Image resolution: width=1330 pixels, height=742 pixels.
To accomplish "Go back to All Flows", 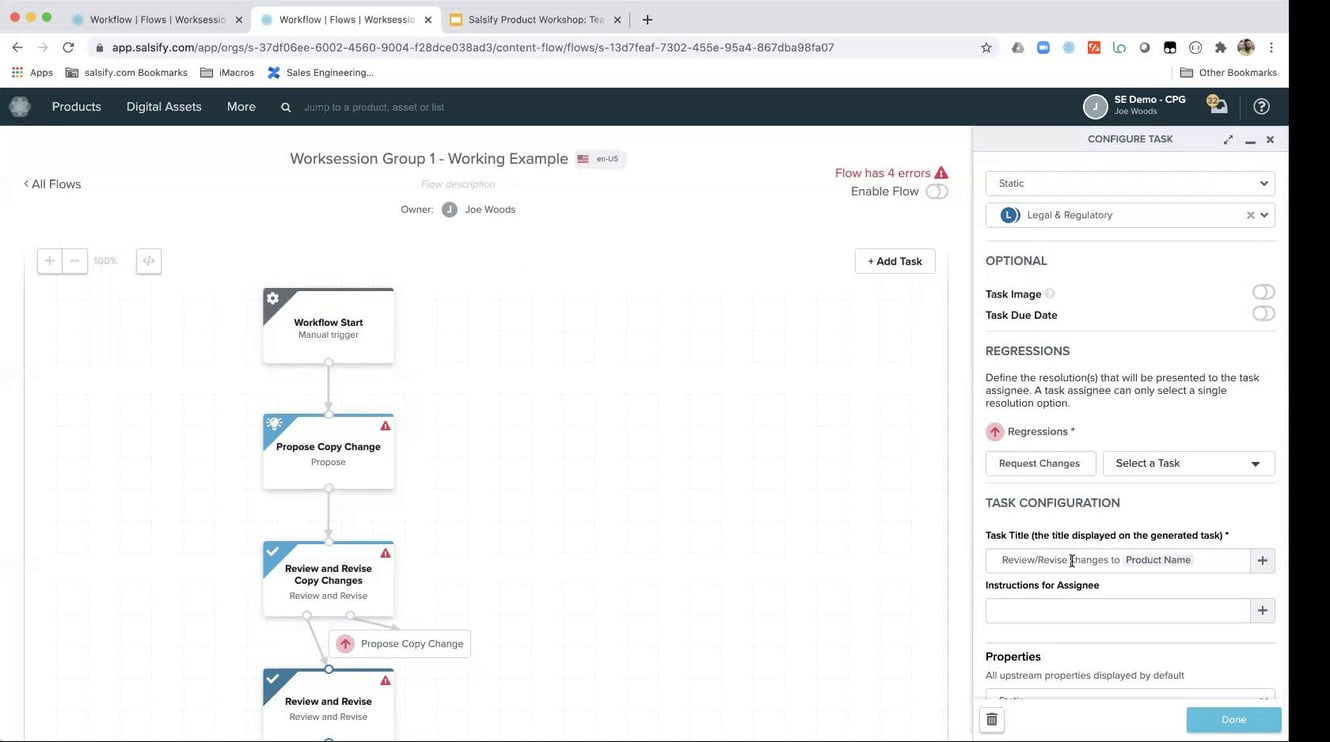I will 52,184.
